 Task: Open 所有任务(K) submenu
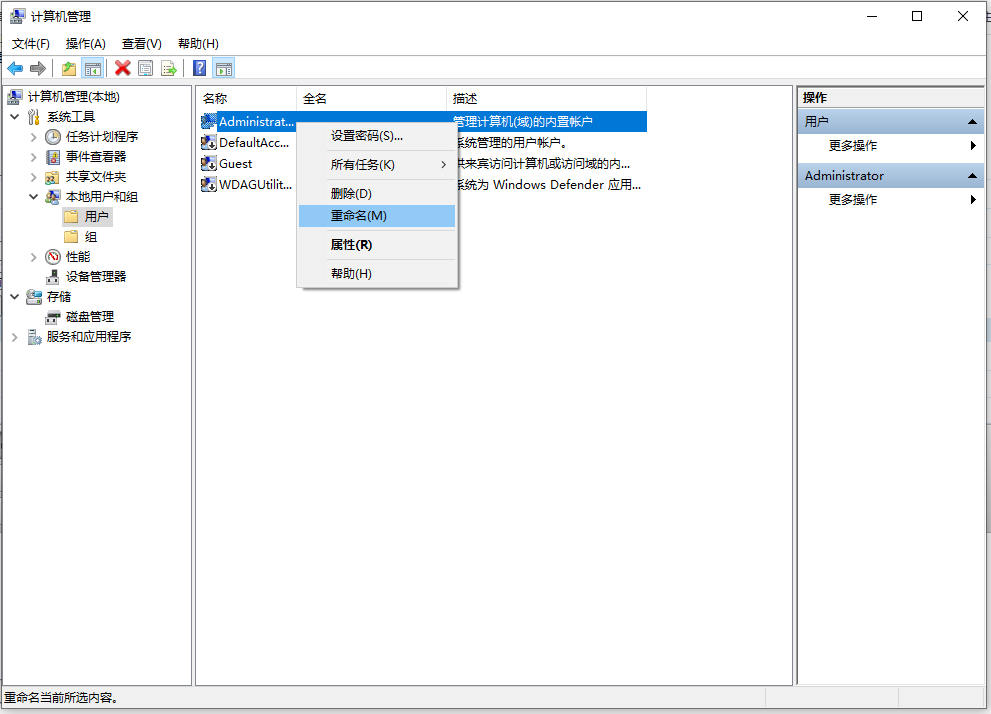click(377, 165)
